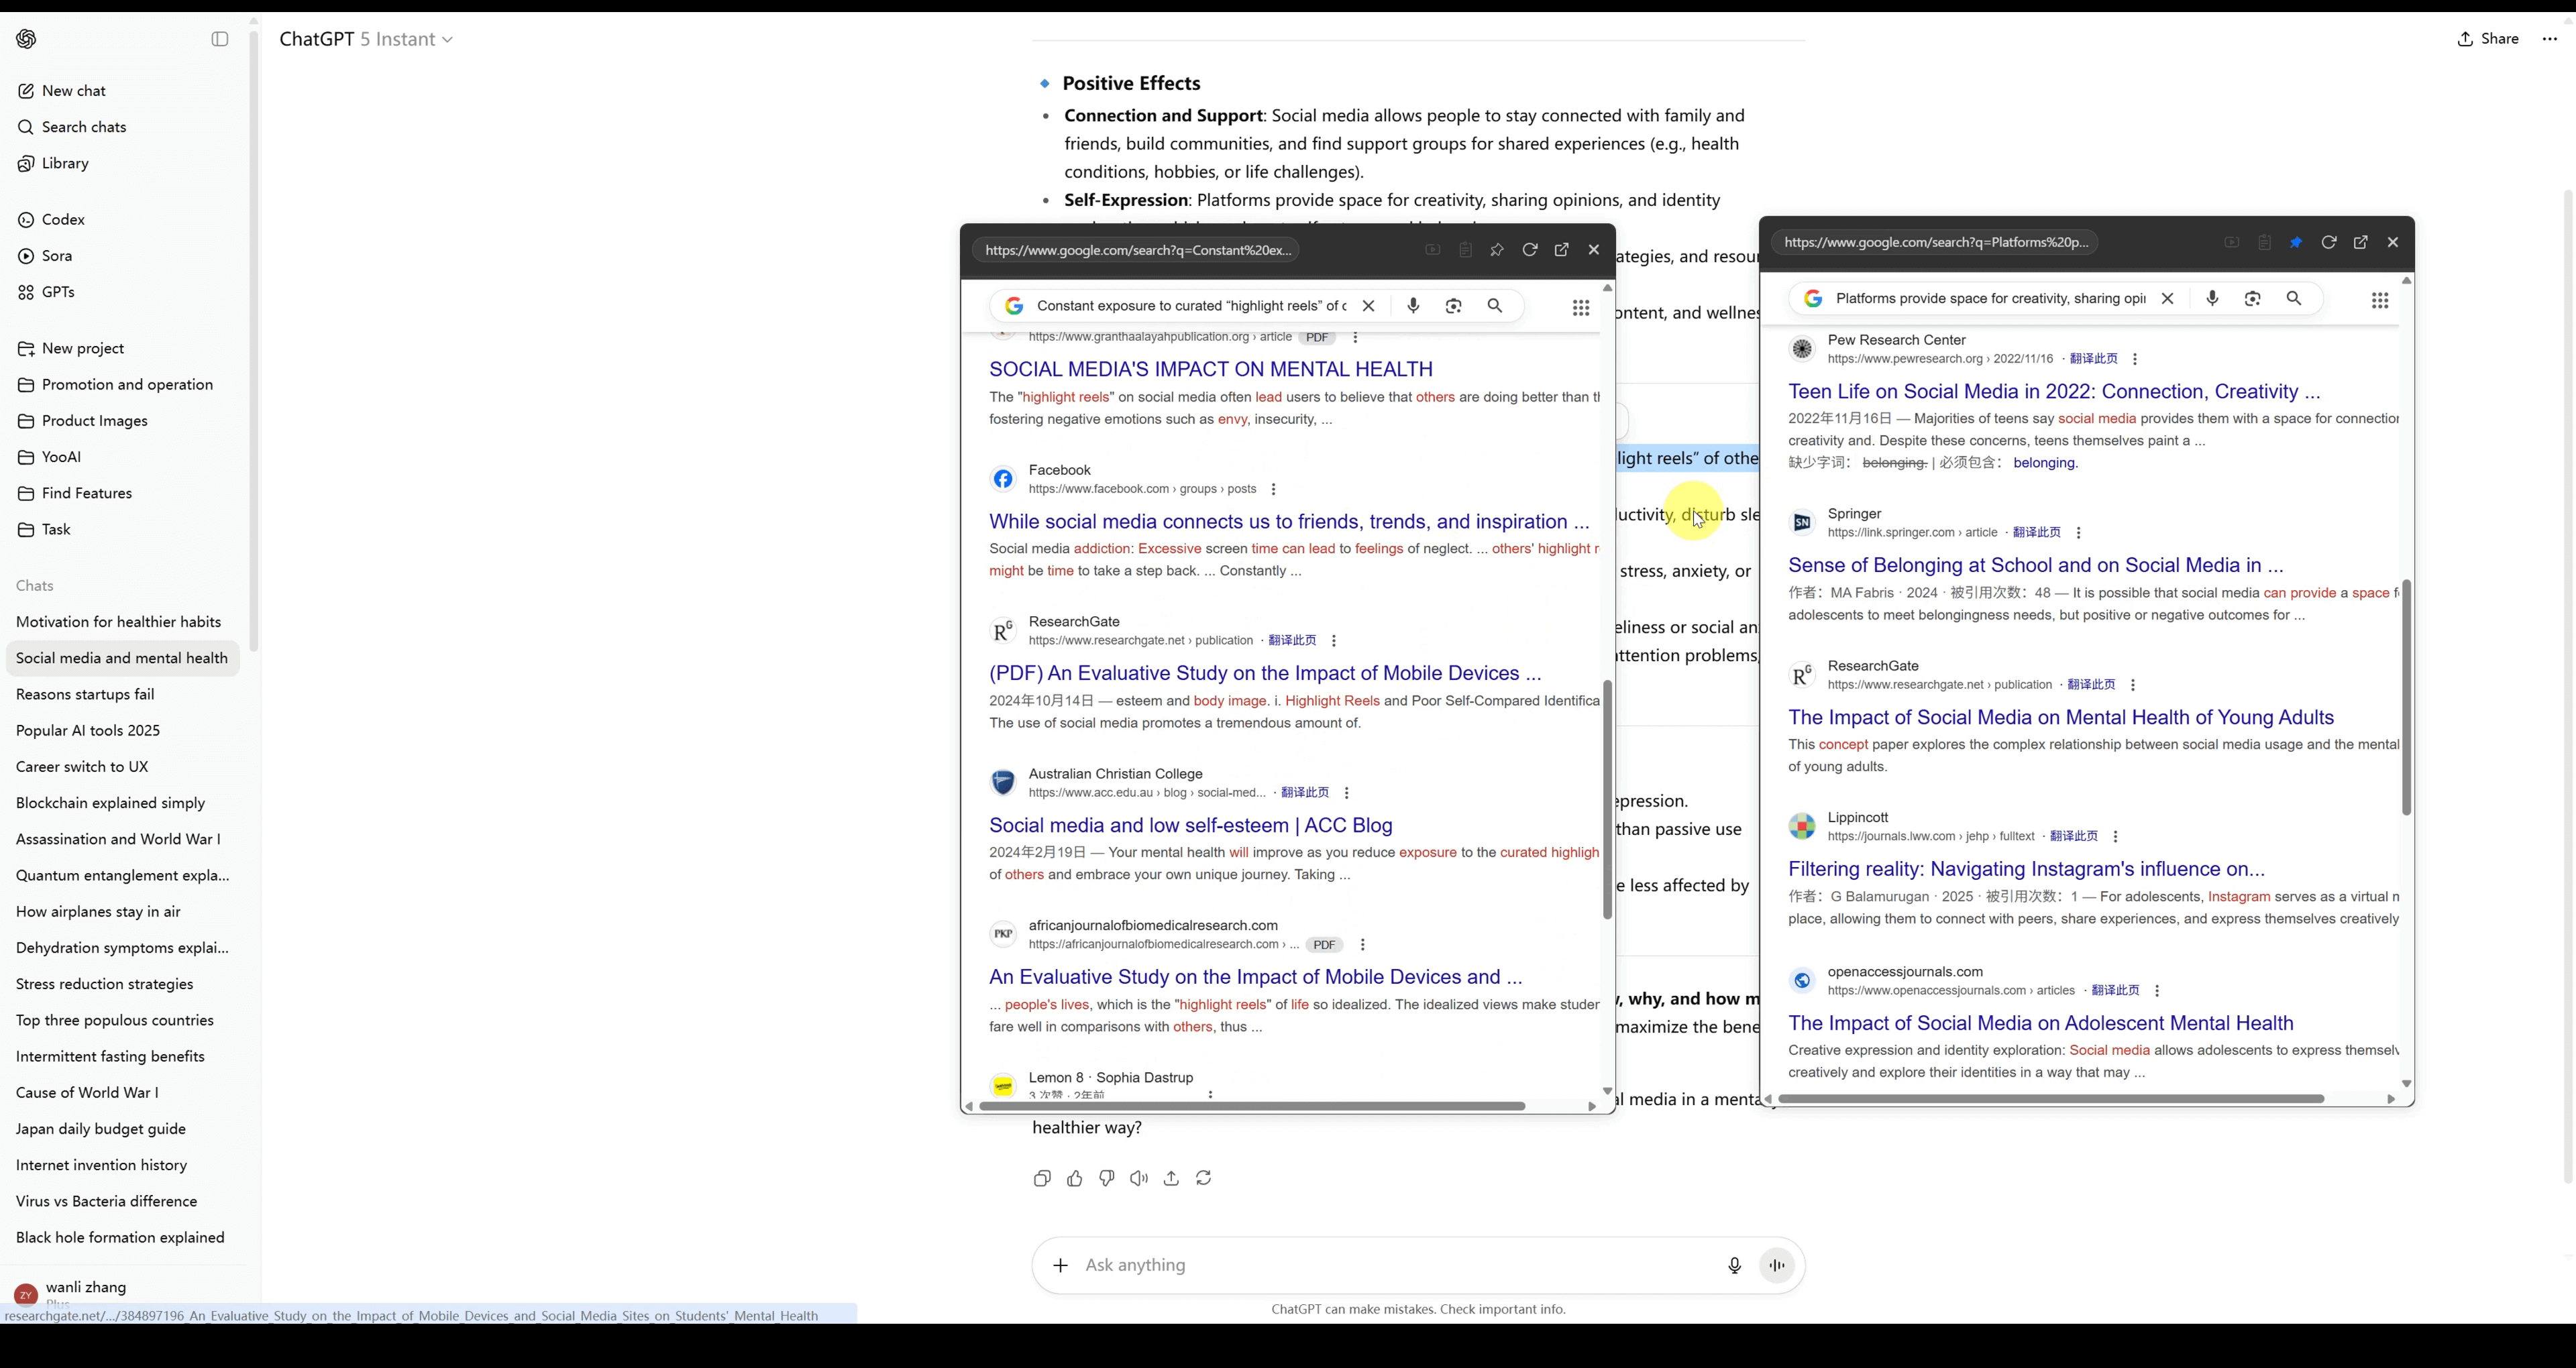The height and width of the screenshot is (1368, 2576).
Task: Click the thumbs down icon
Action: tap(1107, 1178)
